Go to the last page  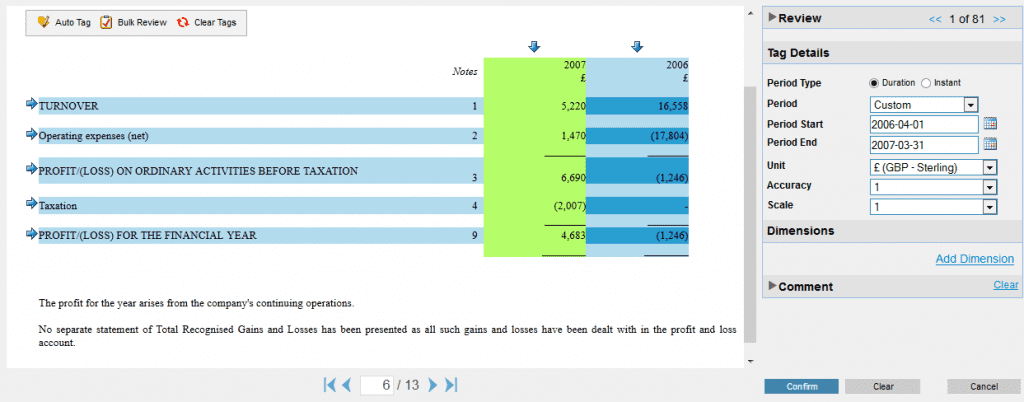(x=451, y=385)
